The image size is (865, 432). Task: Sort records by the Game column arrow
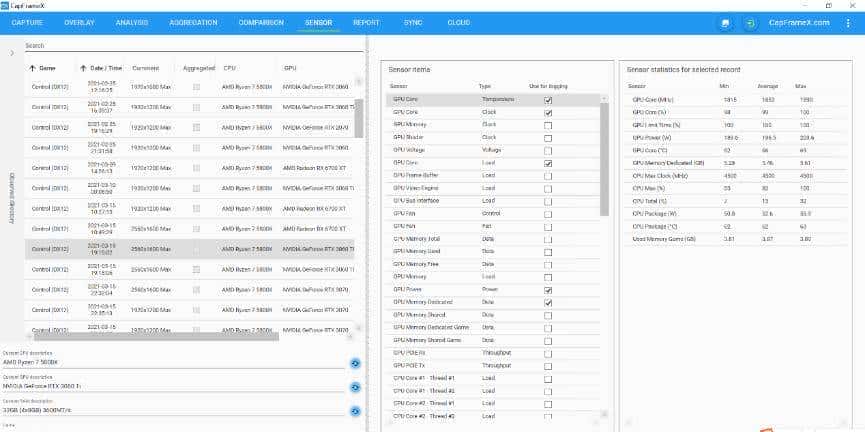coord(32,68)
